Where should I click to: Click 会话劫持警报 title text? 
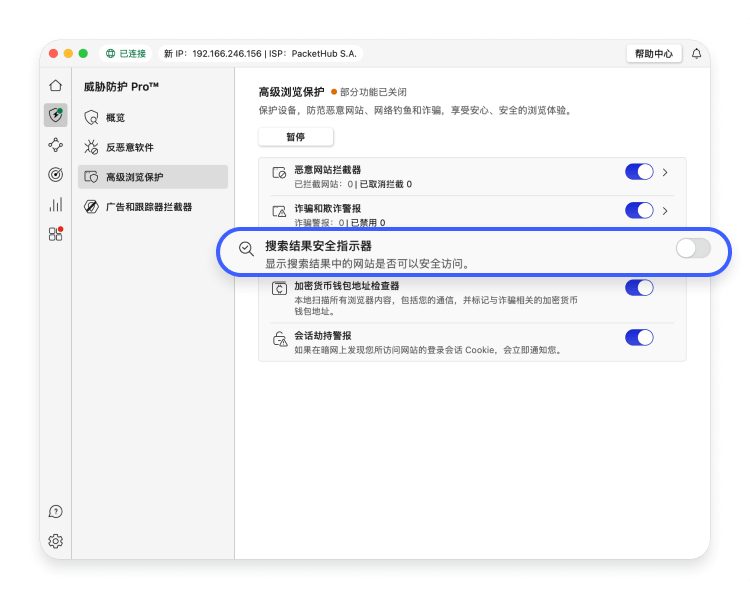tap(323, 335)
